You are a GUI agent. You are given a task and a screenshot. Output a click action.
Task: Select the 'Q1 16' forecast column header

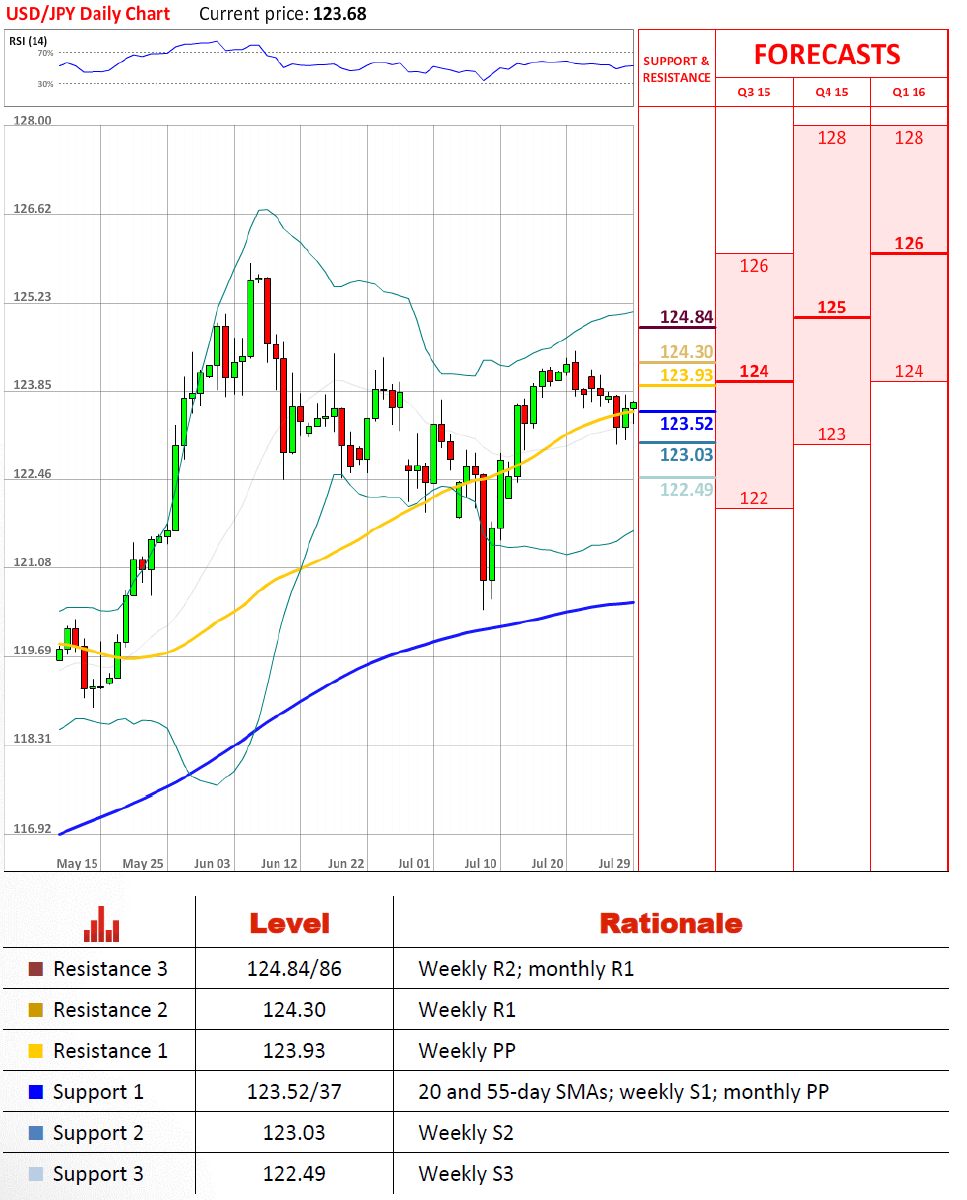909,92
